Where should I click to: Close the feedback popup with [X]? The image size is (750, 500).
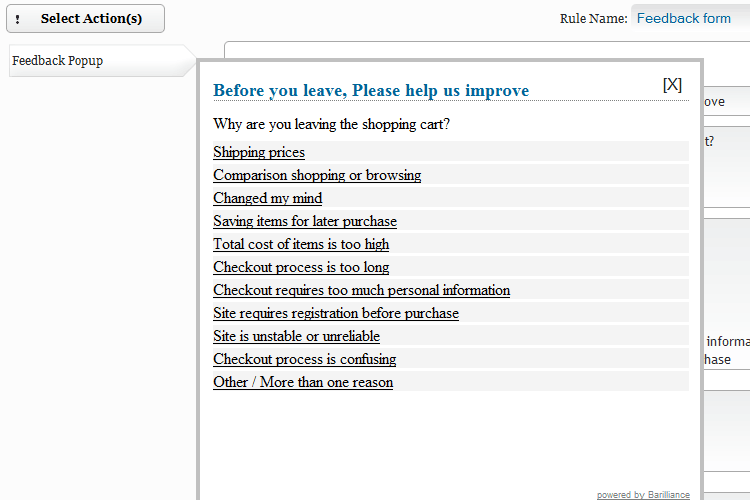(672, 85)
